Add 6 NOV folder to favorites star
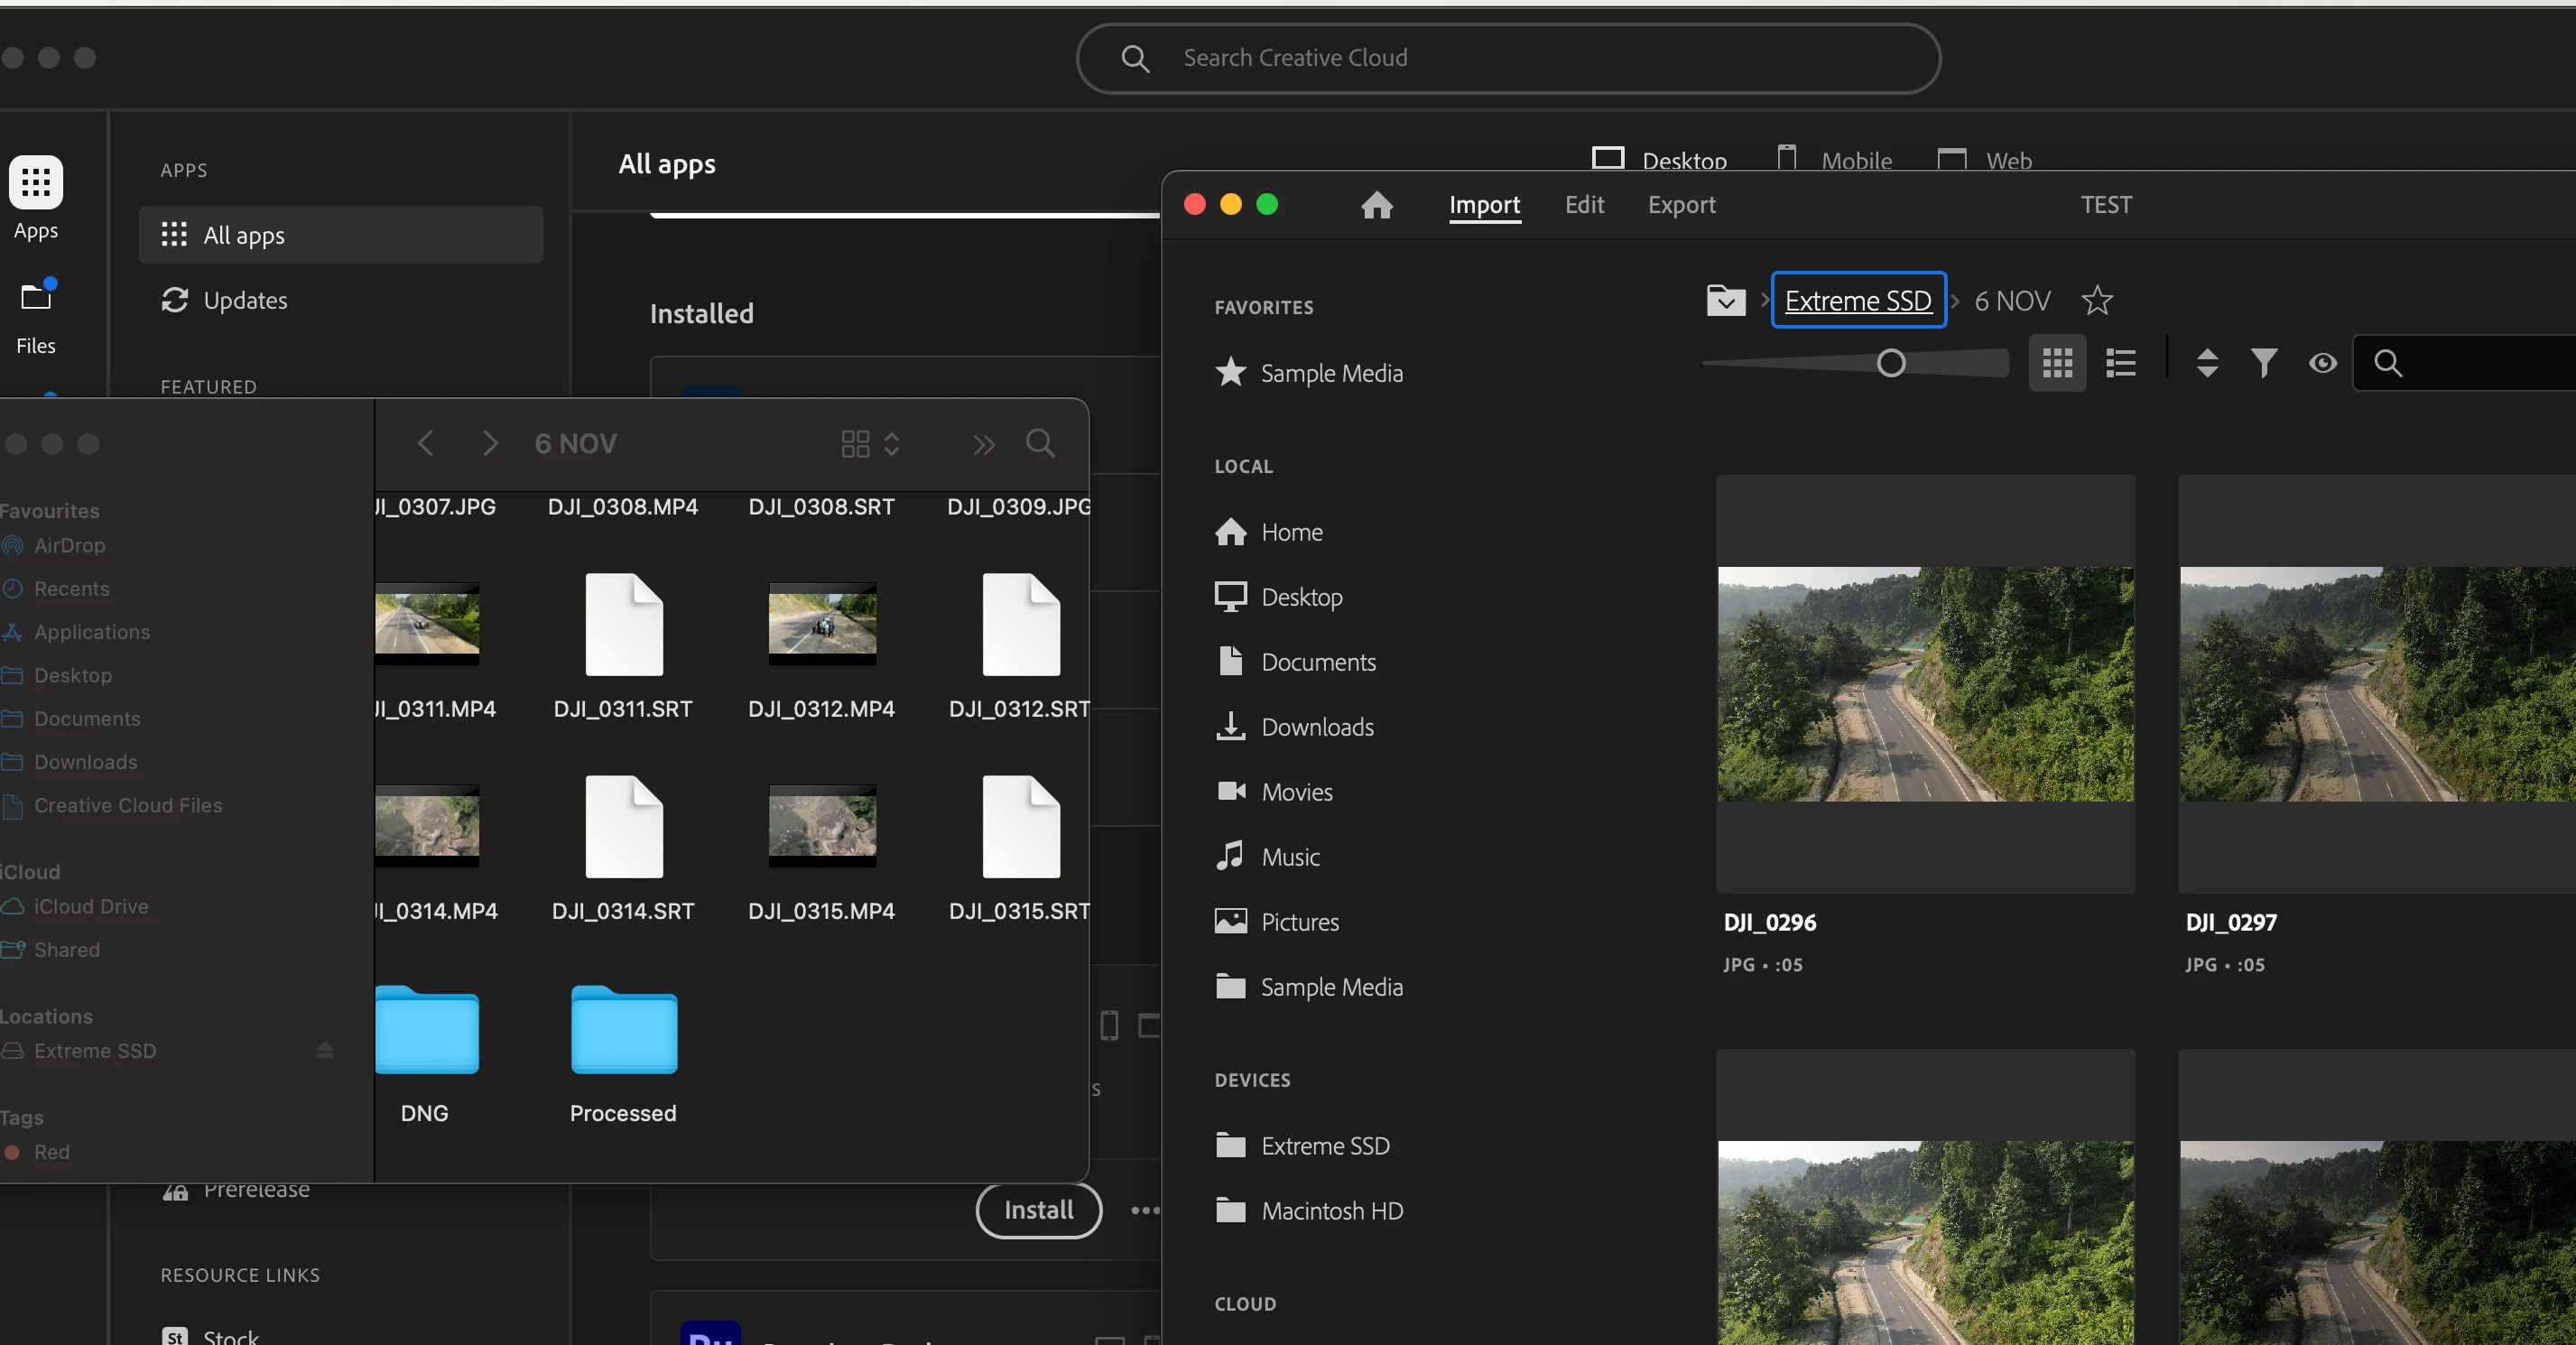This screenshot has width=2576, height=1345. click(2096, 301)
